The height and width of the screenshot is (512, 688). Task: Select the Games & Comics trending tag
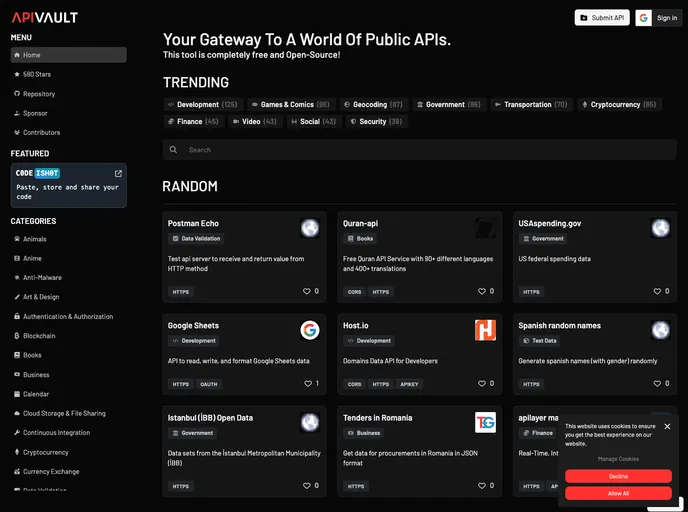(290, 104)
